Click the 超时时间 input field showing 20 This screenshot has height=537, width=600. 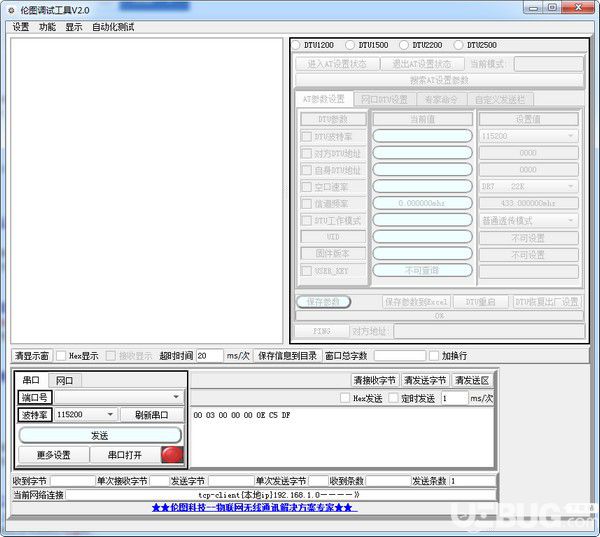point(209,356)
